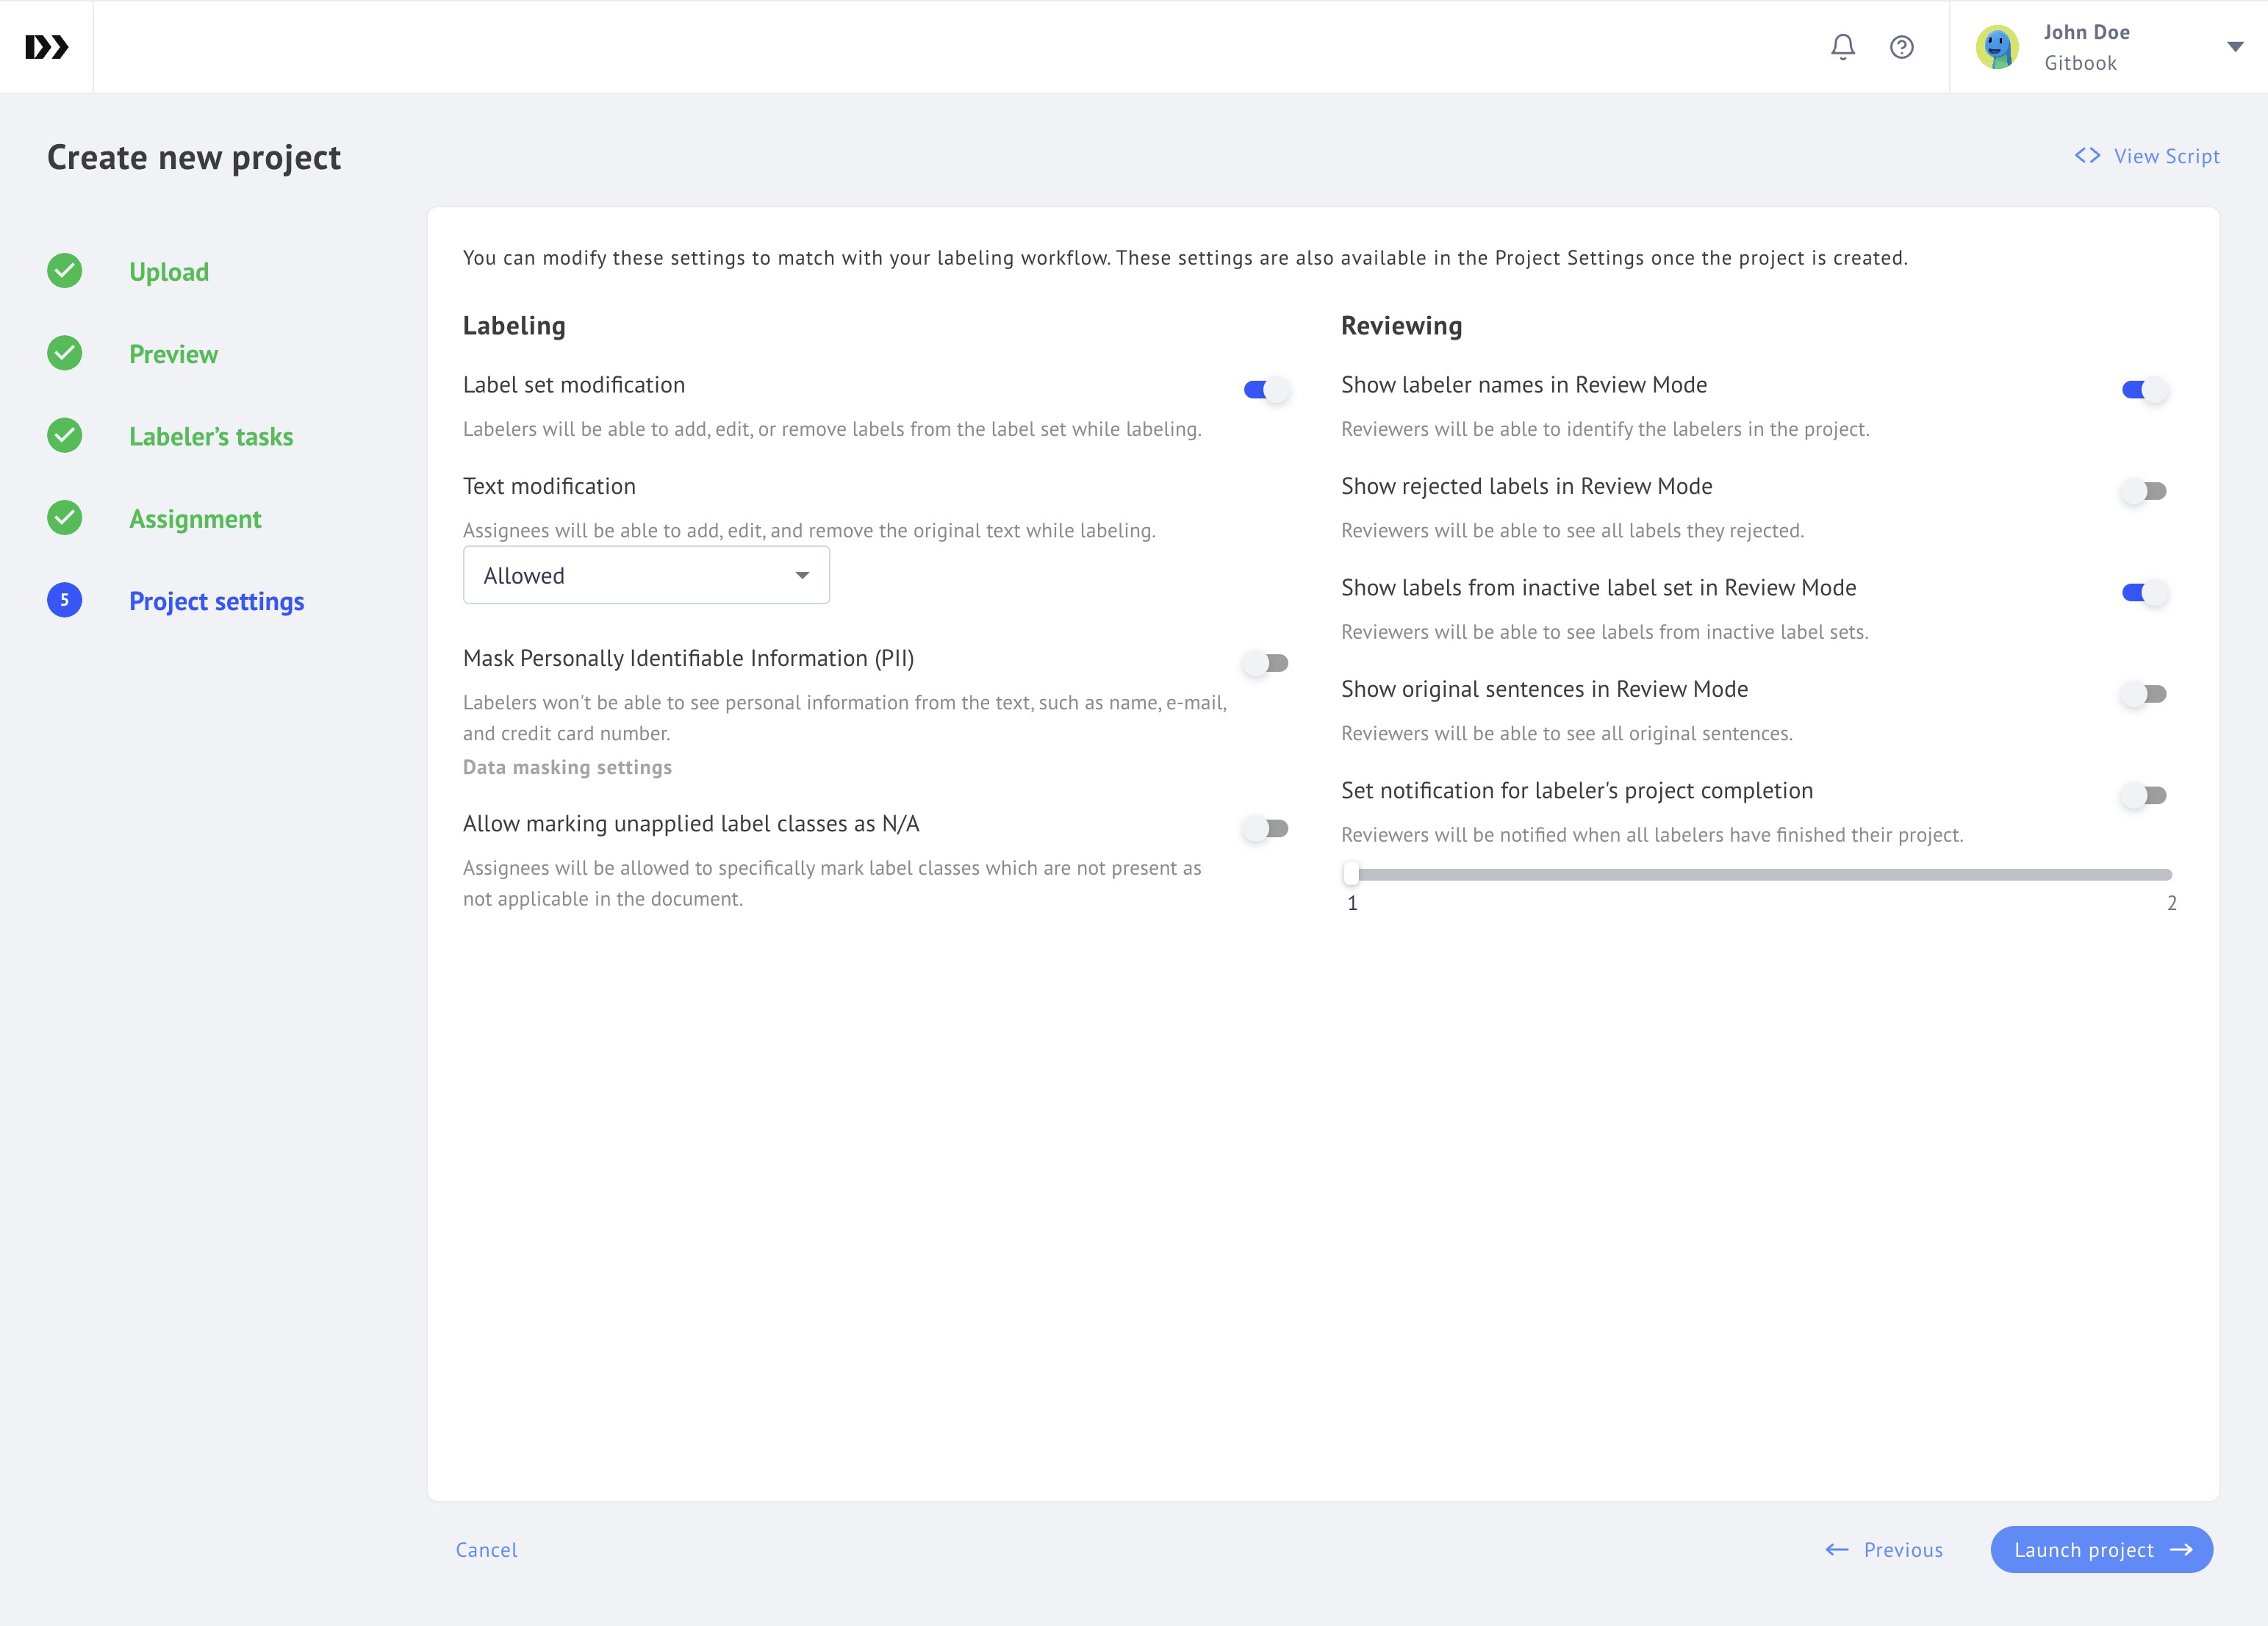Click slider maximum value 2 label
The height and width of the screenshot is (1626, 2268).
pos(2172,903)
